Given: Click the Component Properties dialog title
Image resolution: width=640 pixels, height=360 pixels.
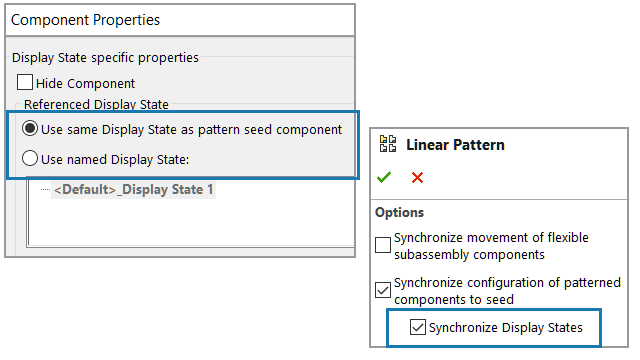Looking at the screenshot, I should click(x=85, y=20).
